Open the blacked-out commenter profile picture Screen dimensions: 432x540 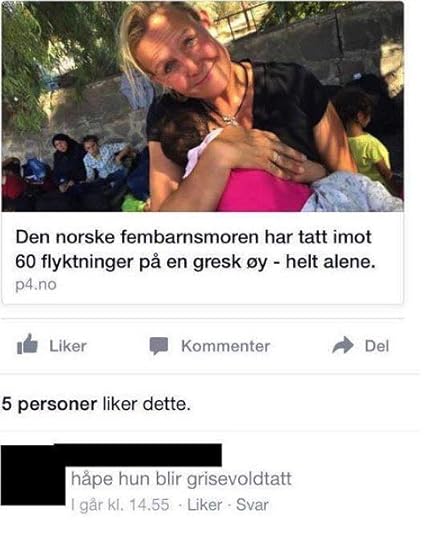(x=33, y=475)
